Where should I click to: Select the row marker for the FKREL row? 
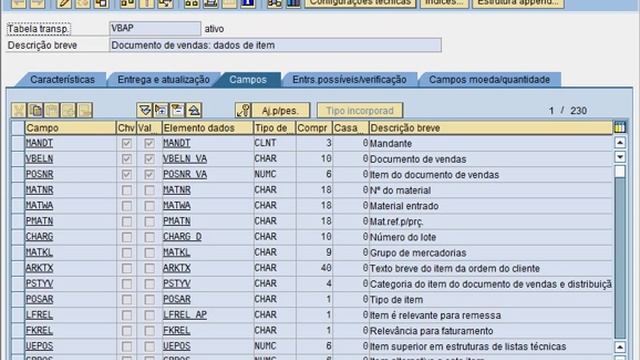coord(18,331)
